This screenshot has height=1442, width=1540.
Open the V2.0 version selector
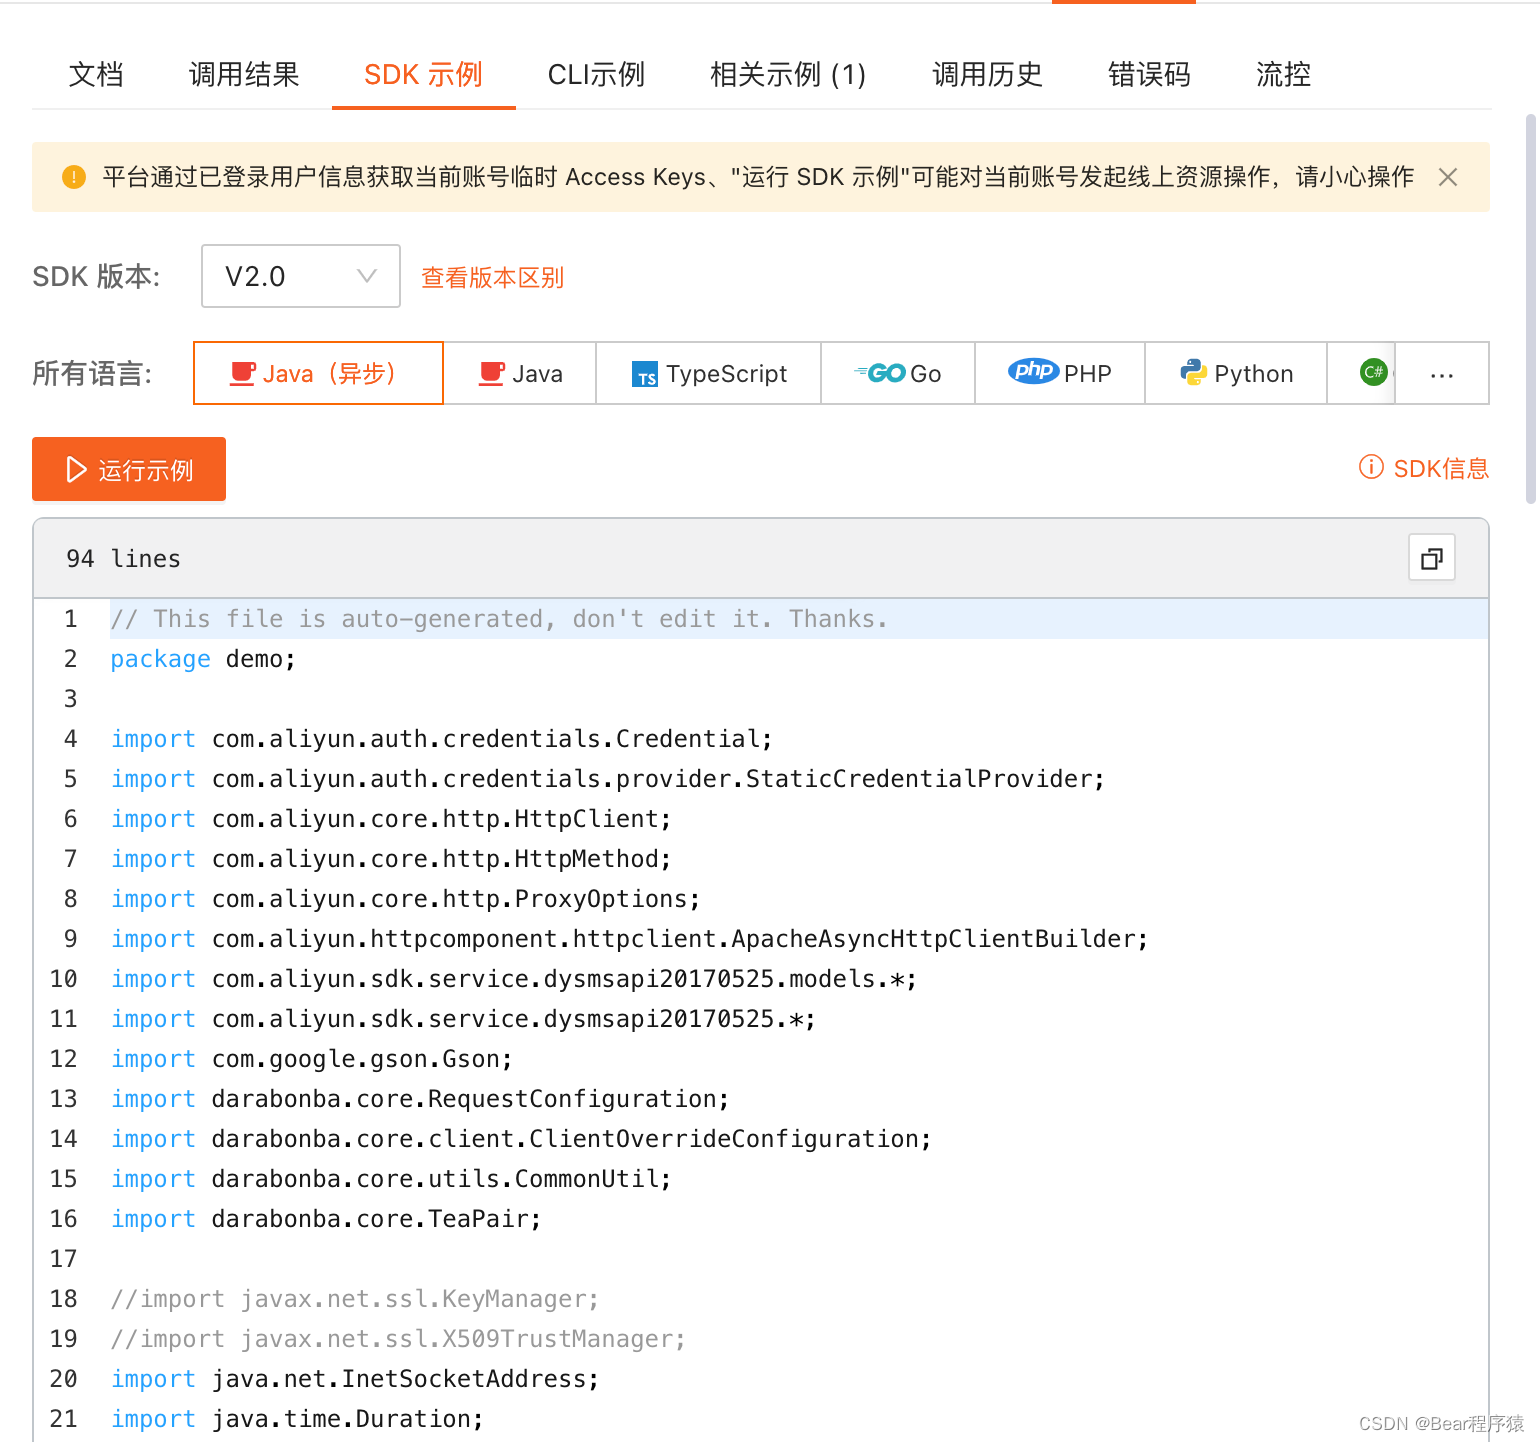tap(300, 276)
